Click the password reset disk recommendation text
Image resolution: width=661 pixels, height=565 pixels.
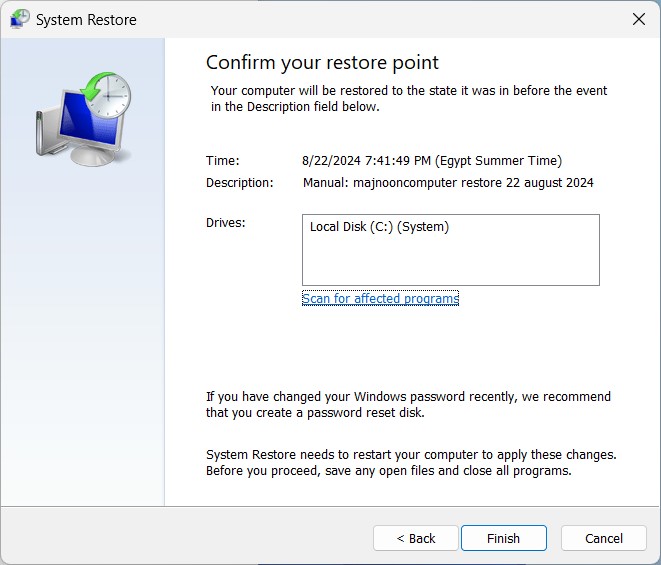(407, 405)
